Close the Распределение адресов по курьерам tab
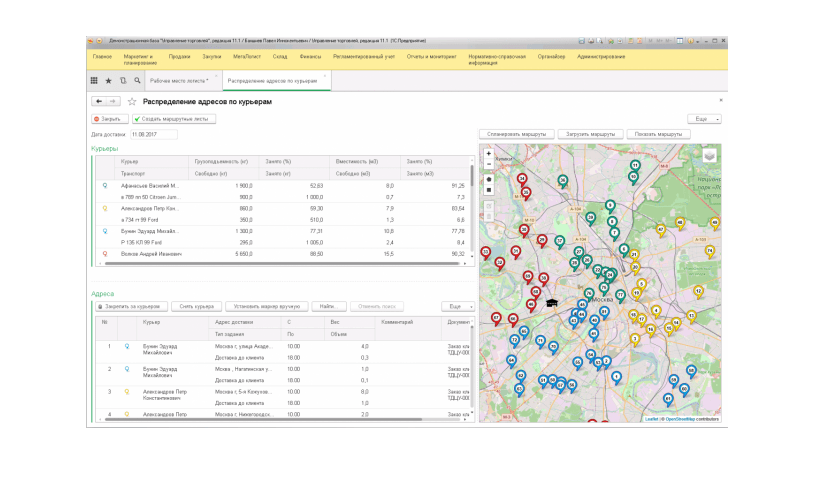The height and width of the screenshot is (496, 814). point(325,76)
